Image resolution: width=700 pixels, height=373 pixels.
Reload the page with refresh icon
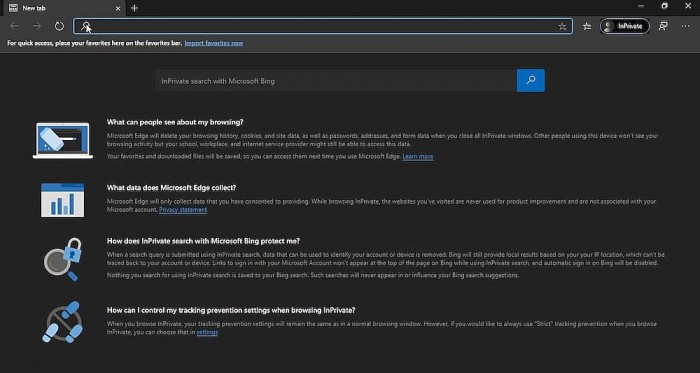click(x=59, y=26)
